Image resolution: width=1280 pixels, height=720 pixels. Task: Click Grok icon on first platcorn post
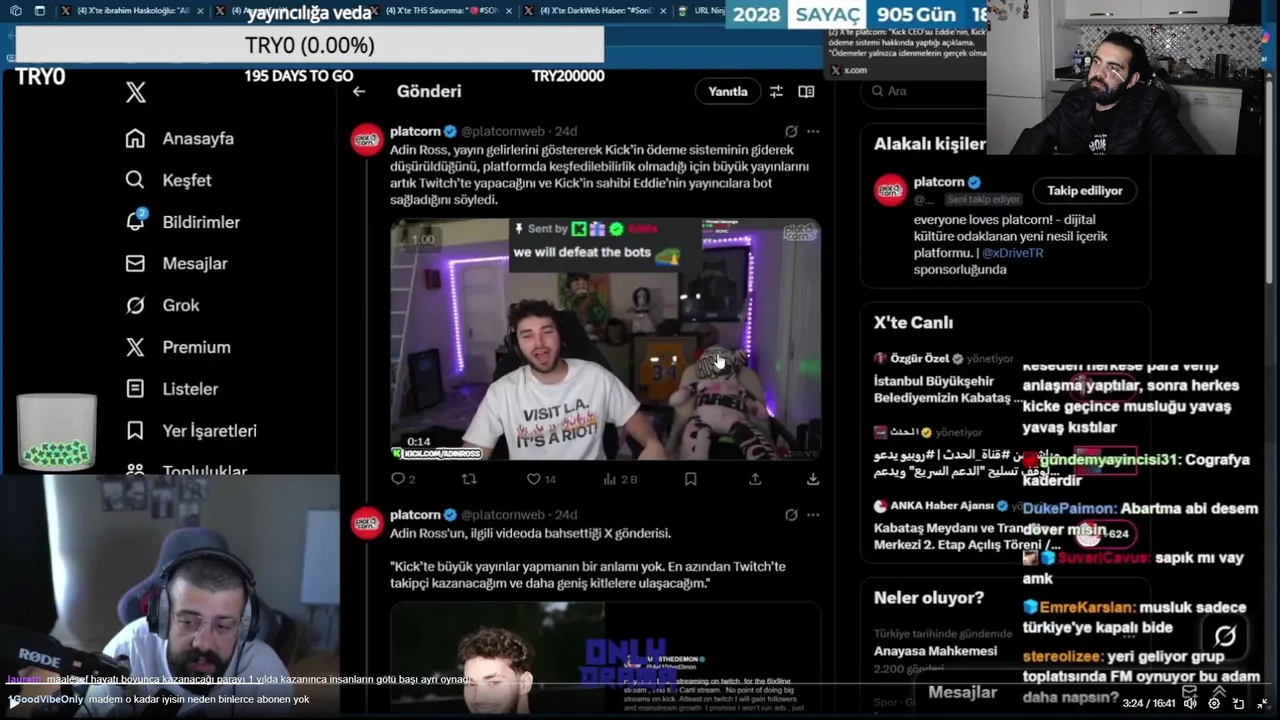click(x=791, y=131)
